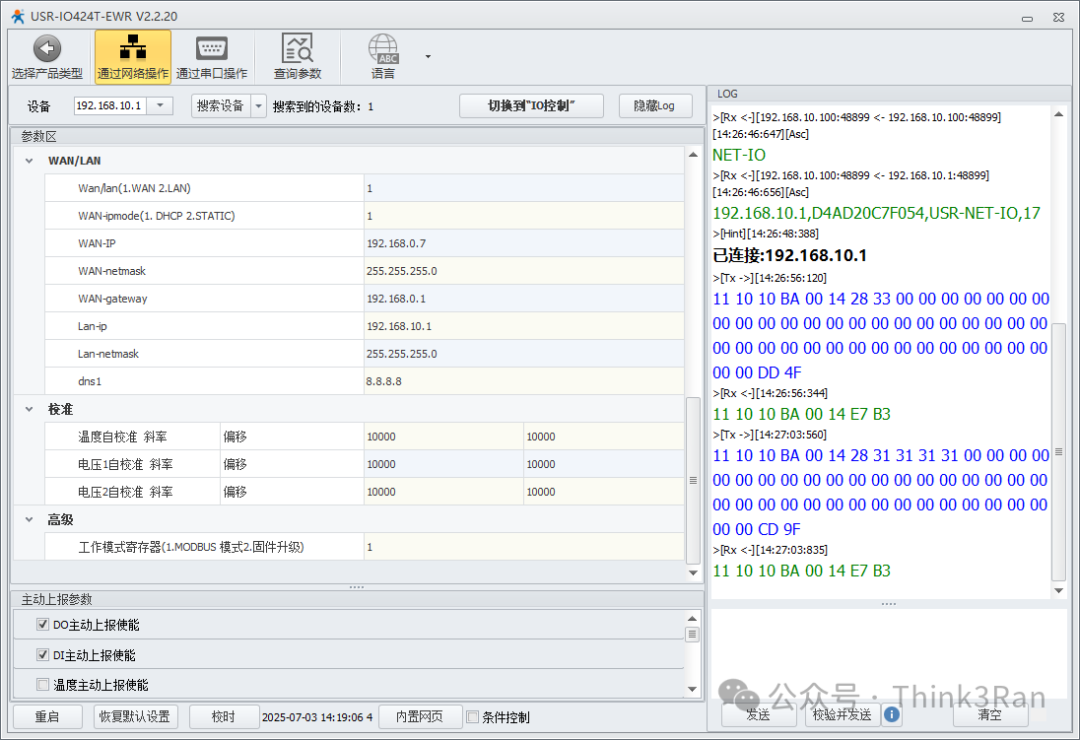The height and width of the screenshot is (740, 1080).
Task: Click the app logo in title bar
Action: click(17, 15)
